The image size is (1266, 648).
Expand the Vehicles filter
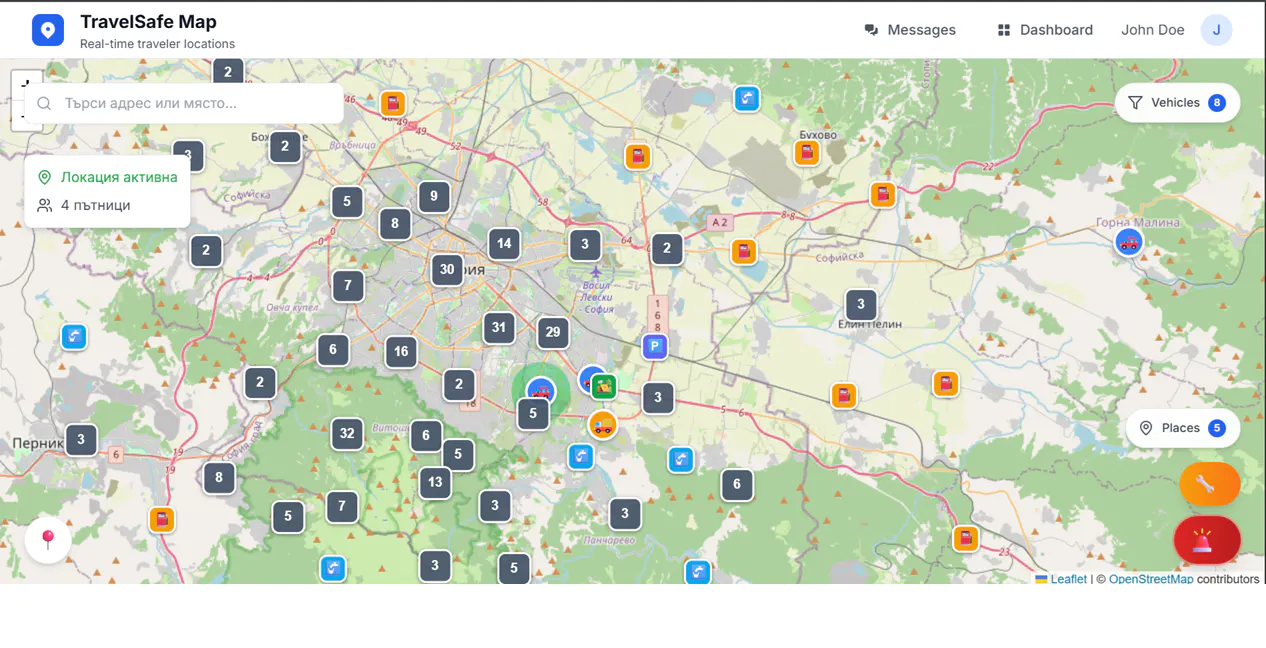click(1177, 103)
